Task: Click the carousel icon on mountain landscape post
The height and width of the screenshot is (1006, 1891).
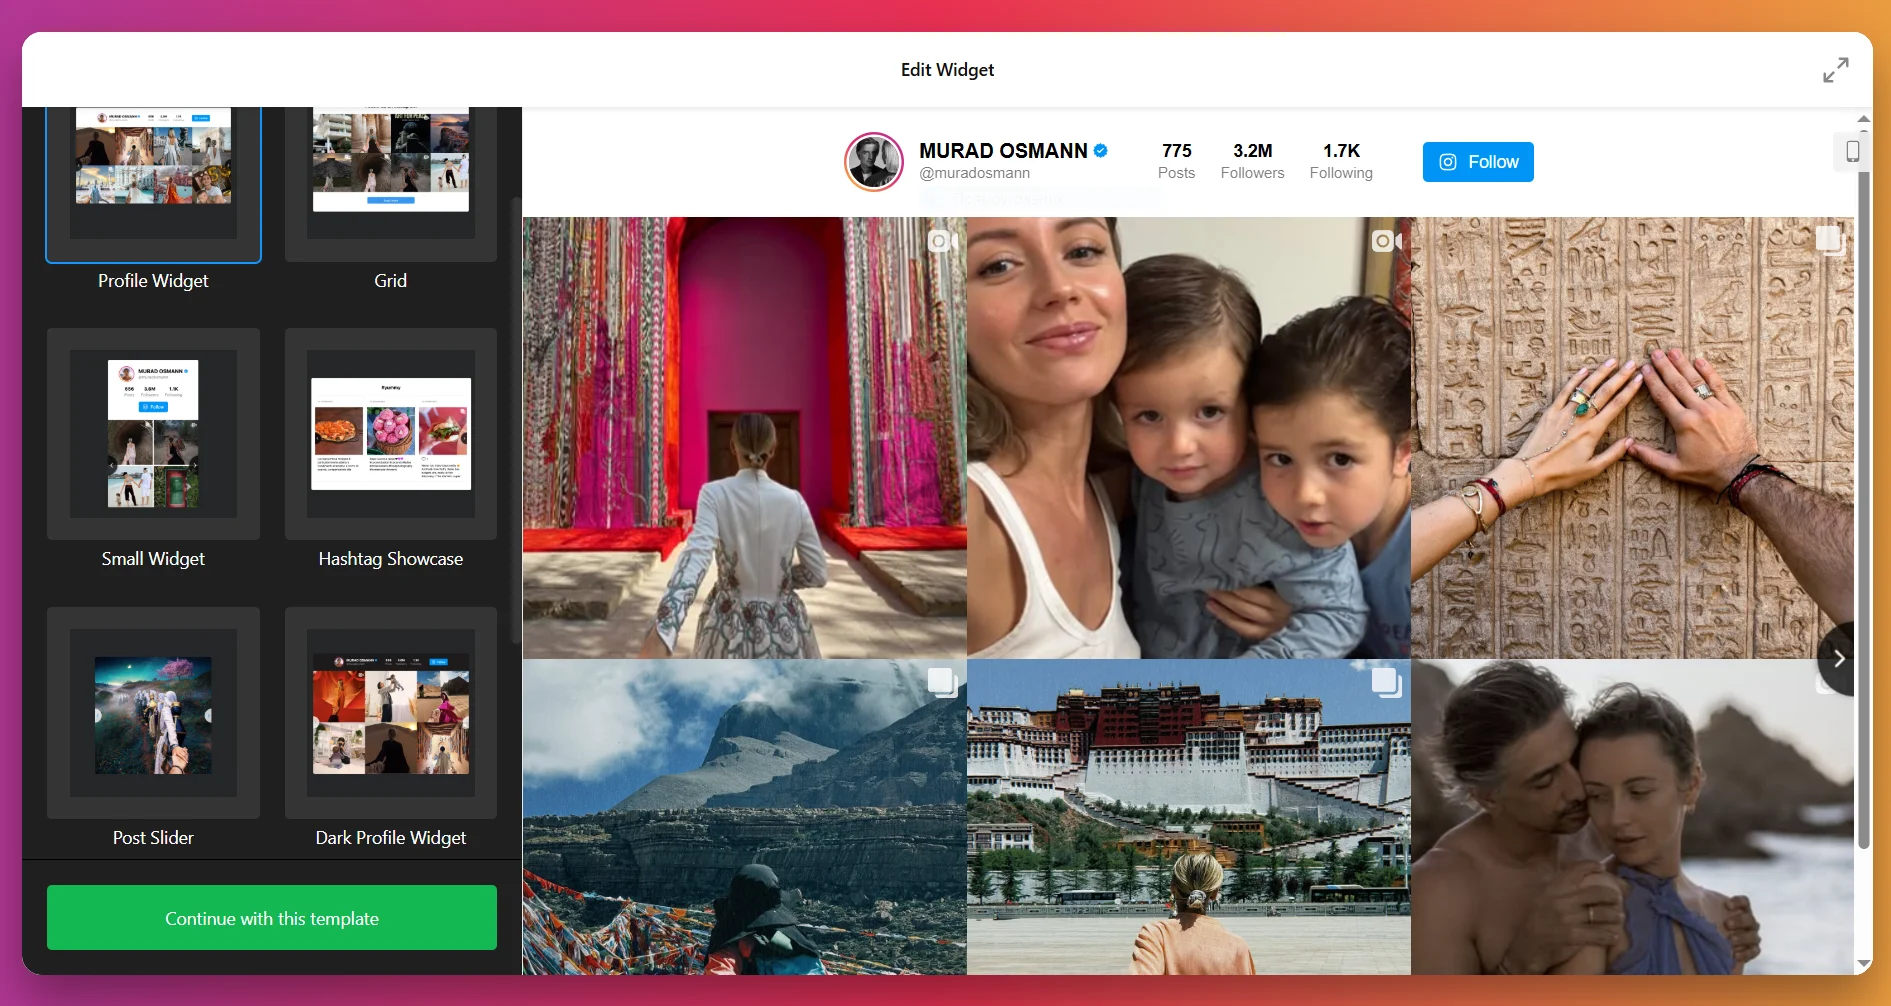Action: 942,682
